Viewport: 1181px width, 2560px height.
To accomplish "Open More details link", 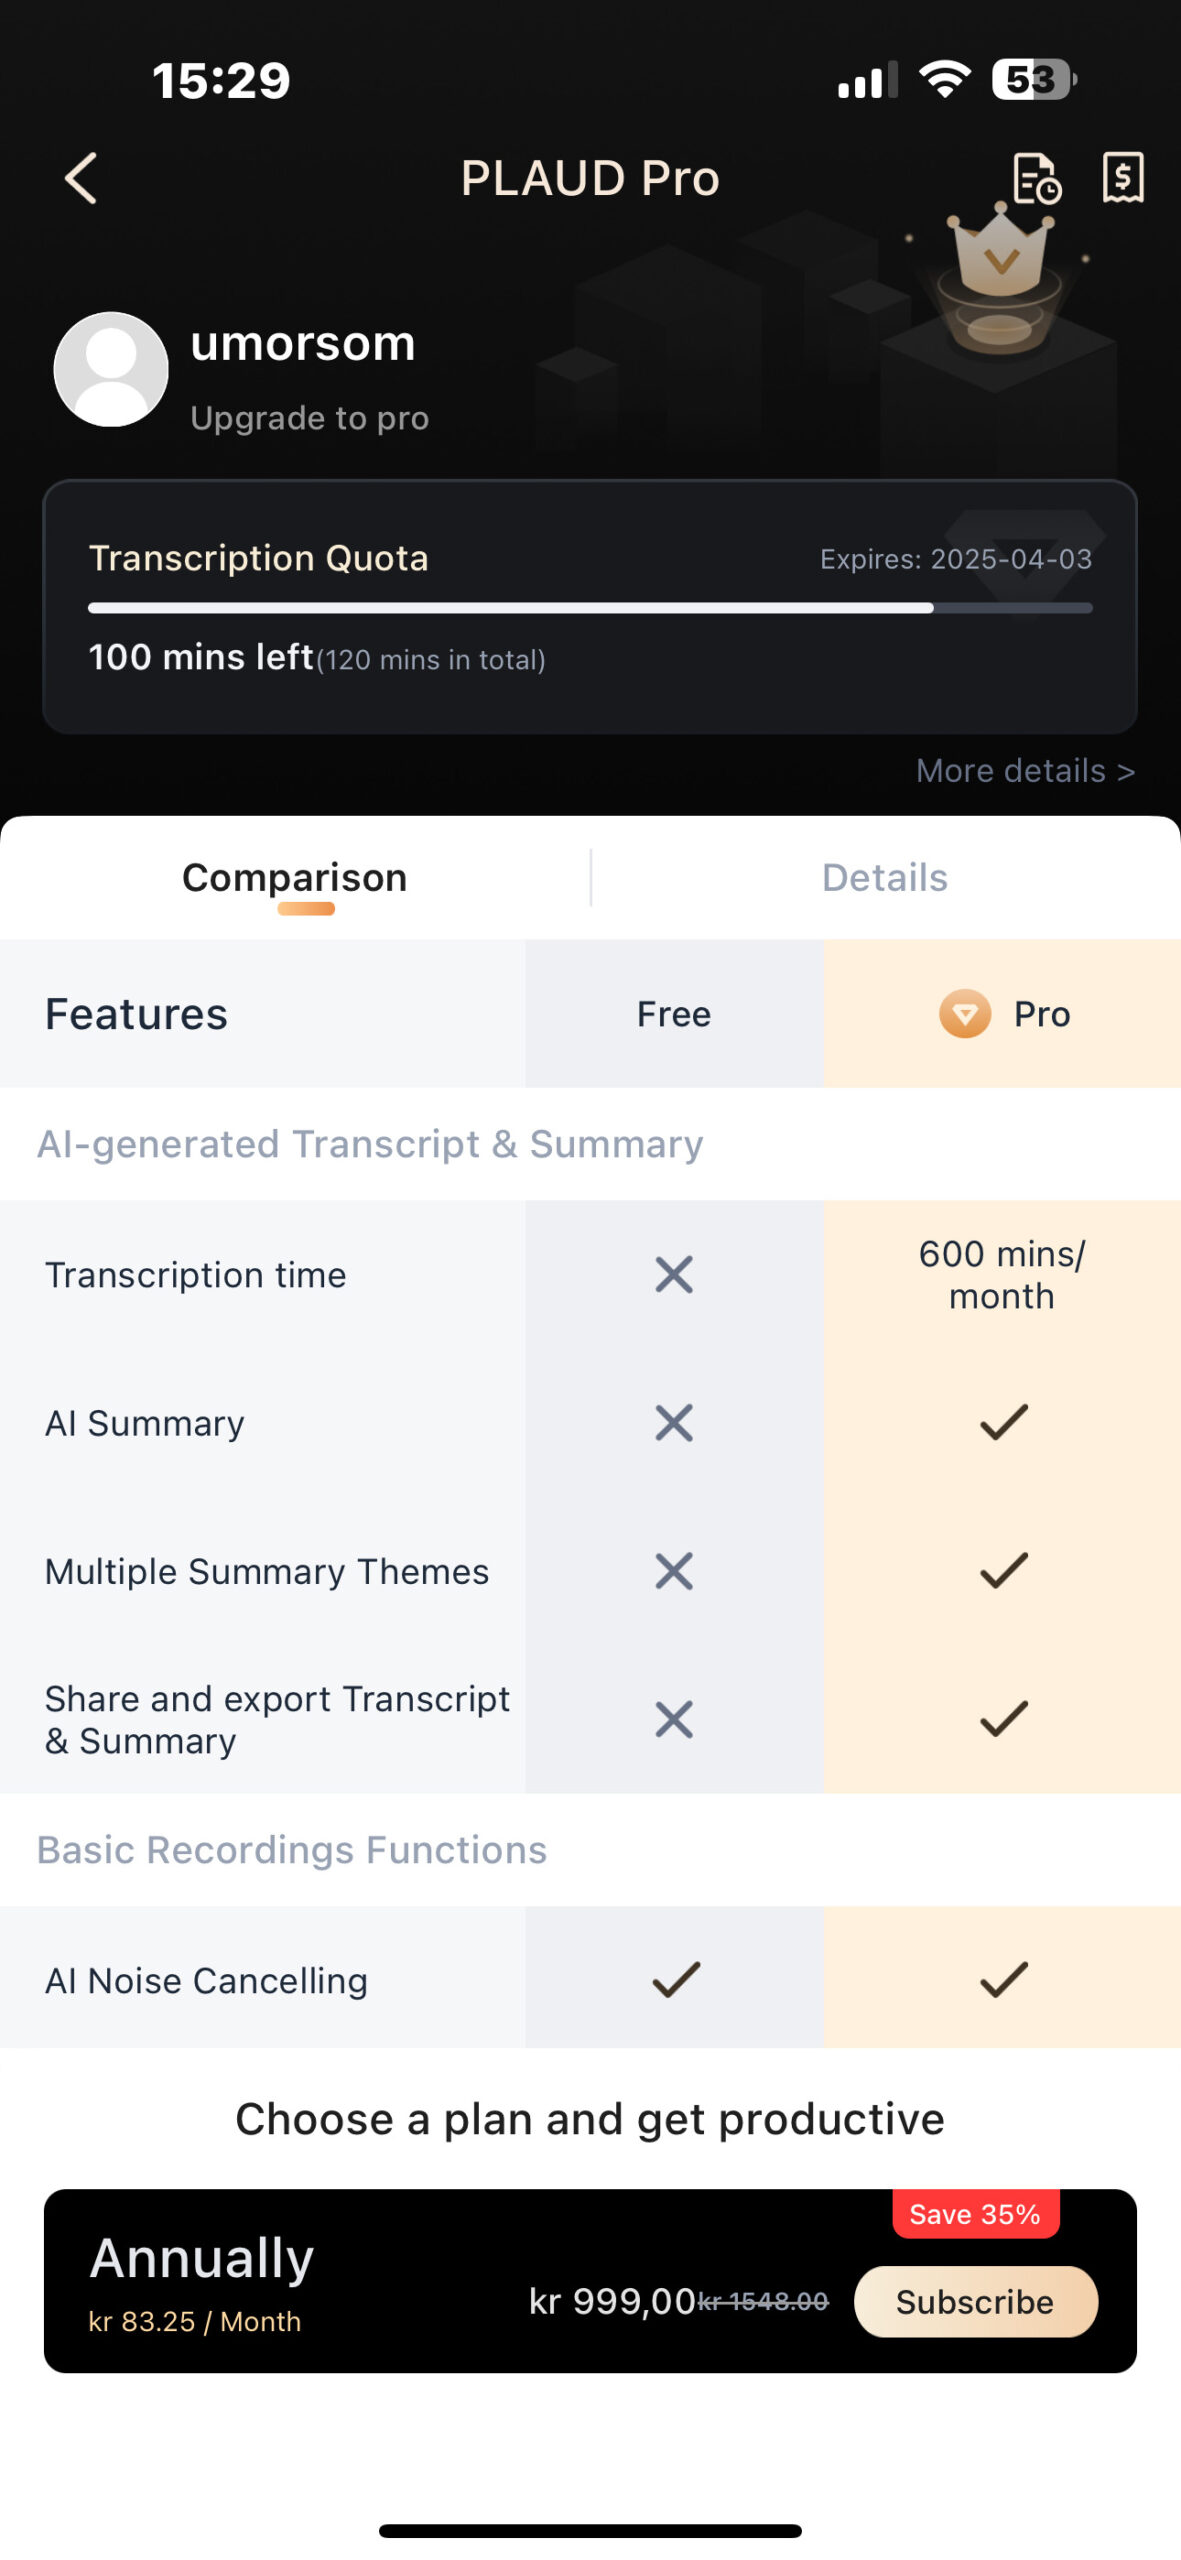I will tap(1025, 770).
